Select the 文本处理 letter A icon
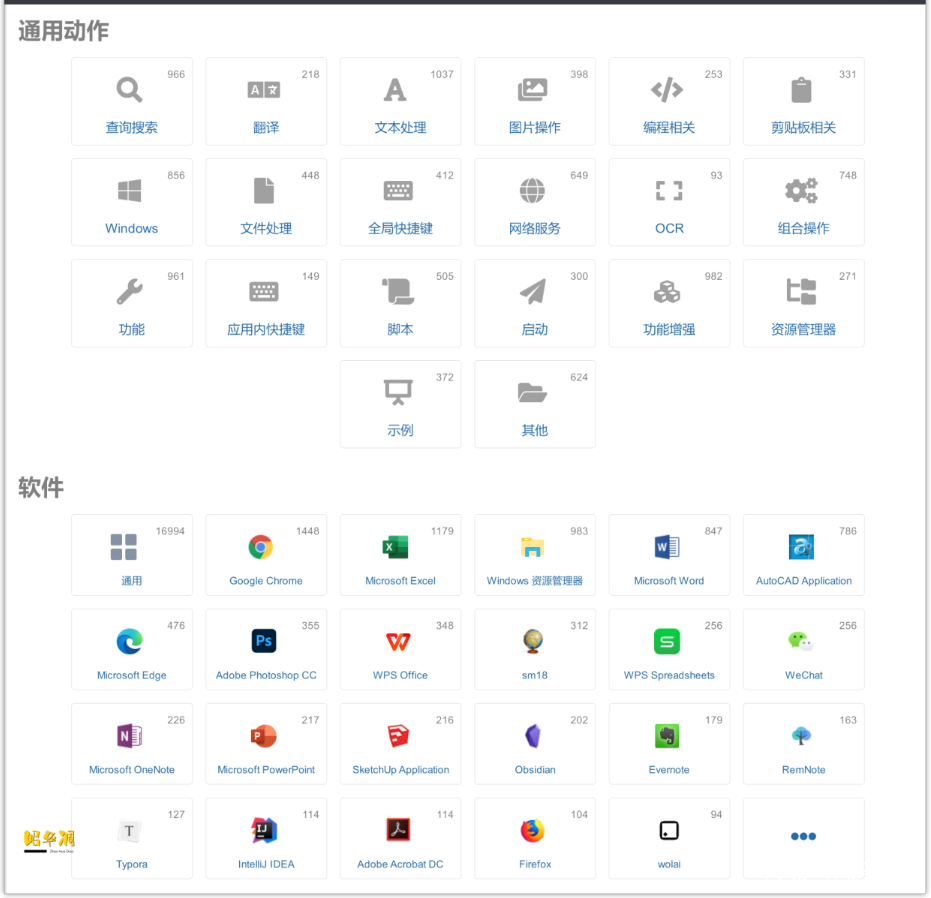Viewport: 931px width, 898px height. tap(395, 90)
